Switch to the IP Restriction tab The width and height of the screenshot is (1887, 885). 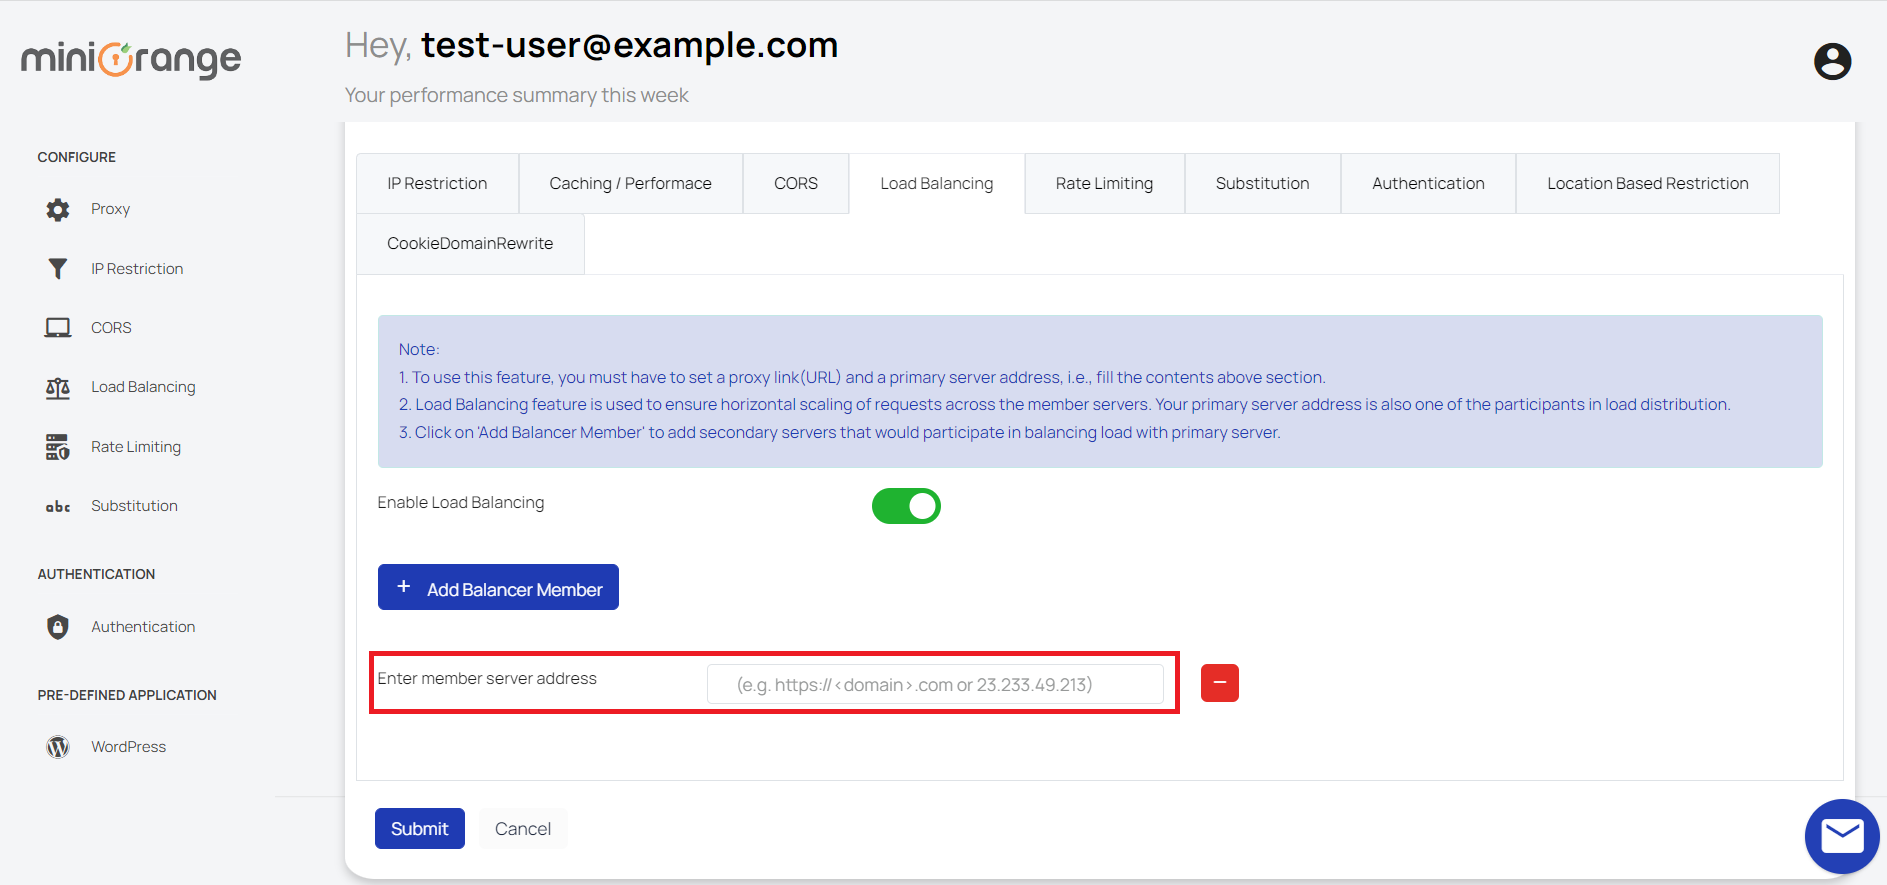point(437,183)
